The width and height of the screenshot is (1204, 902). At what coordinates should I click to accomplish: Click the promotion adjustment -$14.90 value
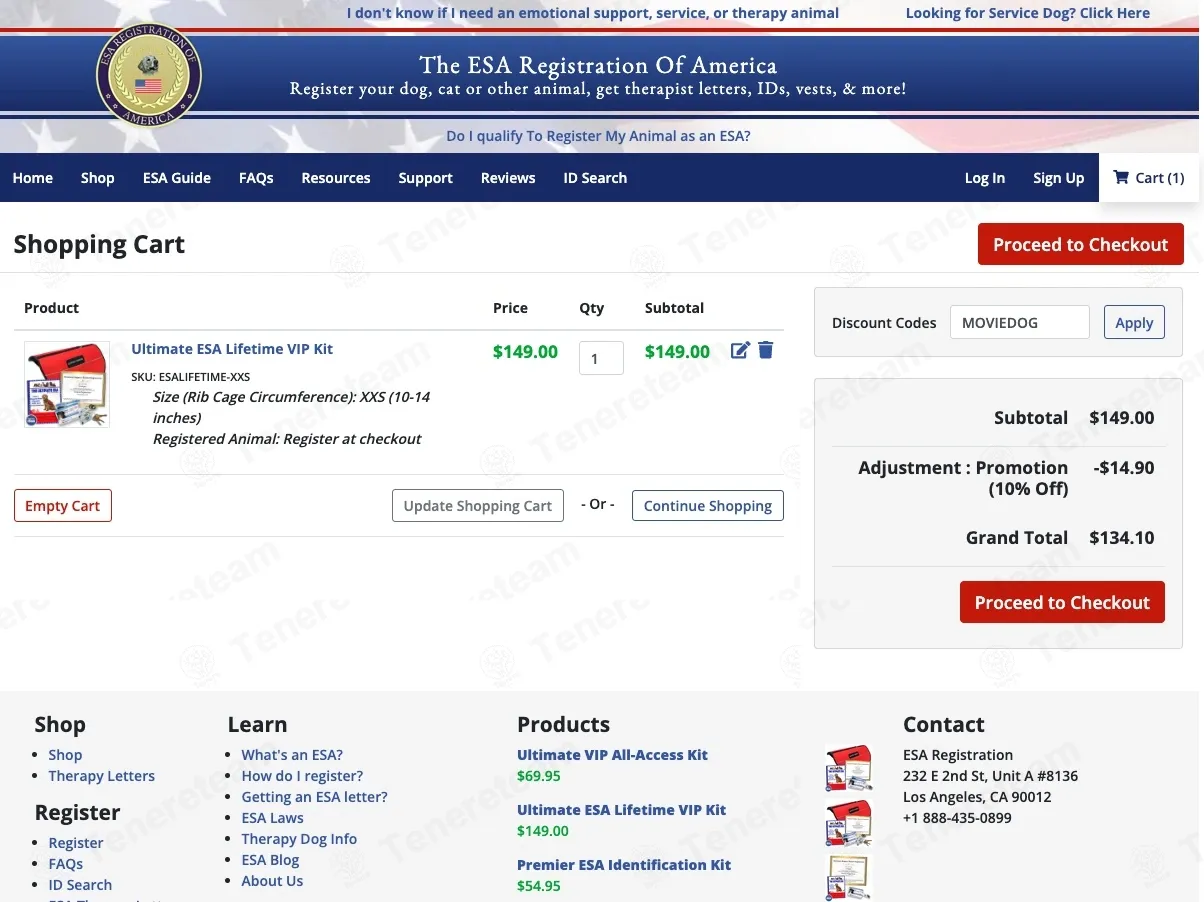1124,468
